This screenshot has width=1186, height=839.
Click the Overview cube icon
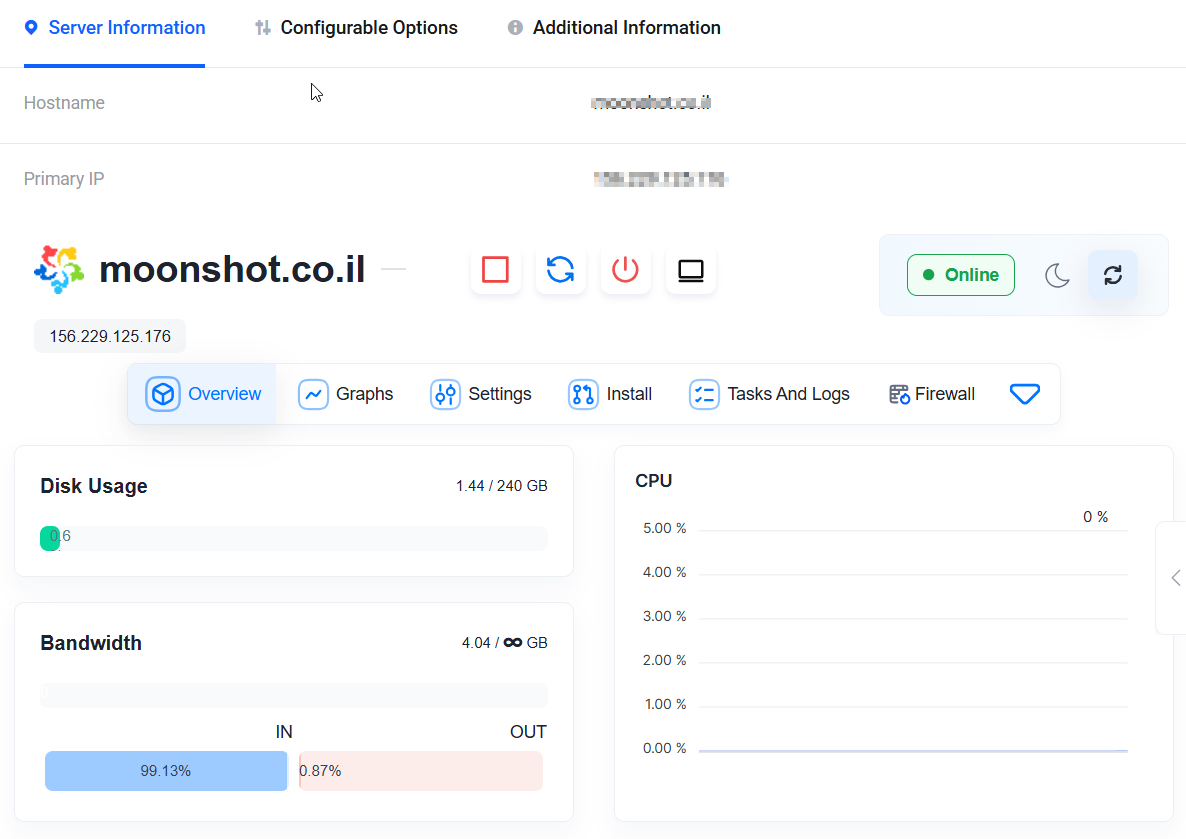(163, 394)
